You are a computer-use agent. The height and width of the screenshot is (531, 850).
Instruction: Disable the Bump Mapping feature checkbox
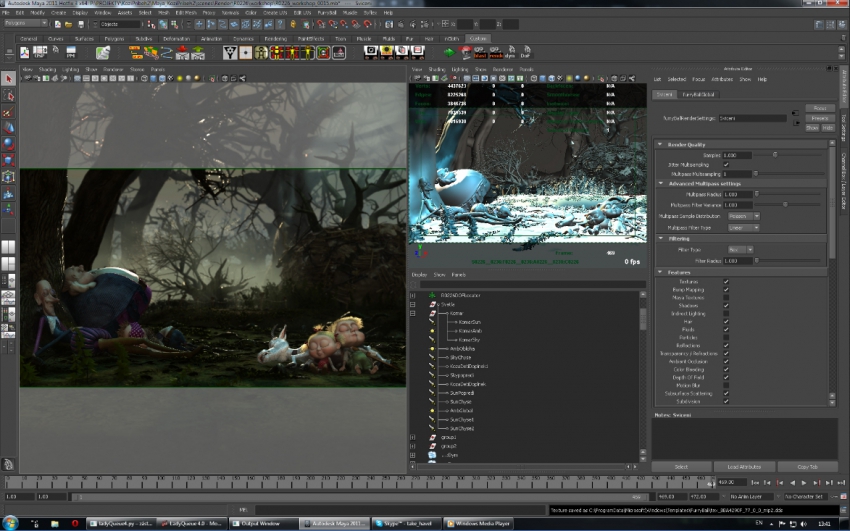point(726,290)
